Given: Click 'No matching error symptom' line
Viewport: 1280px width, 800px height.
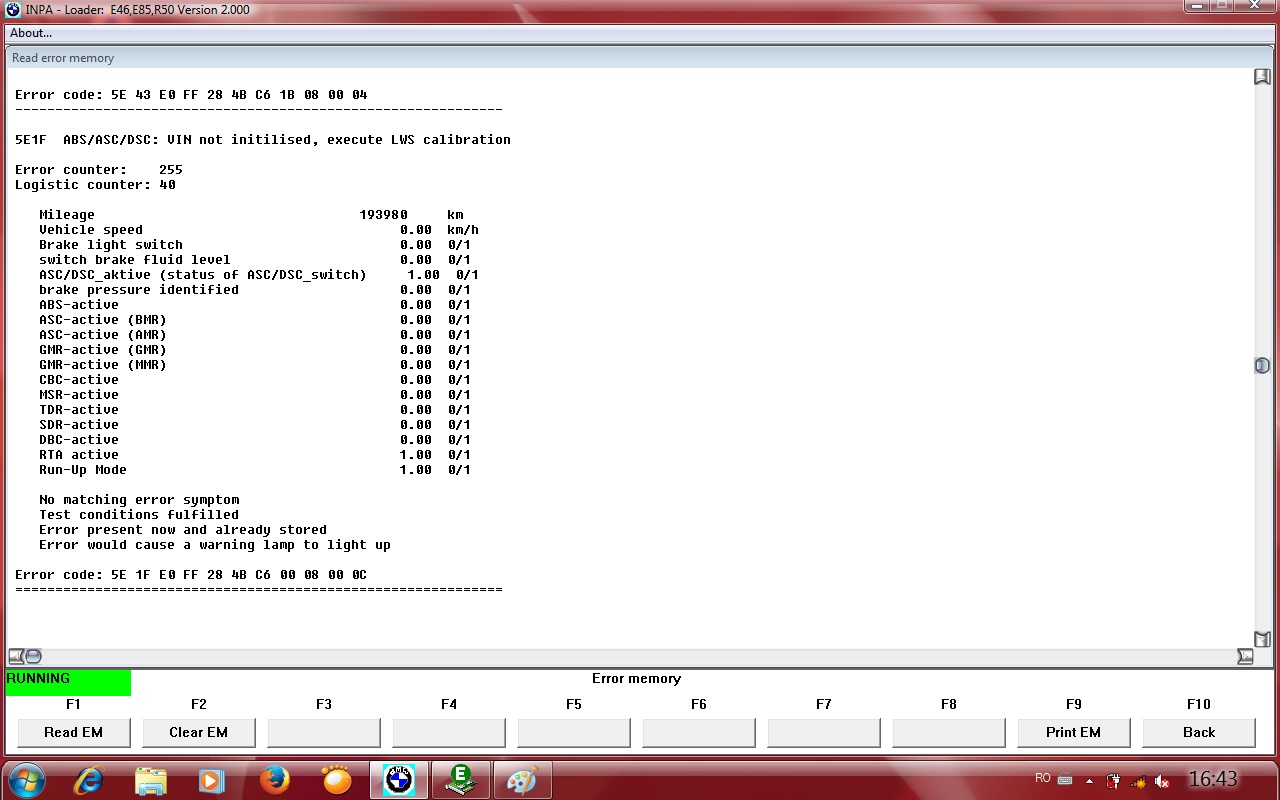Looking at the screenshot, I should pyautogui.click(x=139, y=500).
